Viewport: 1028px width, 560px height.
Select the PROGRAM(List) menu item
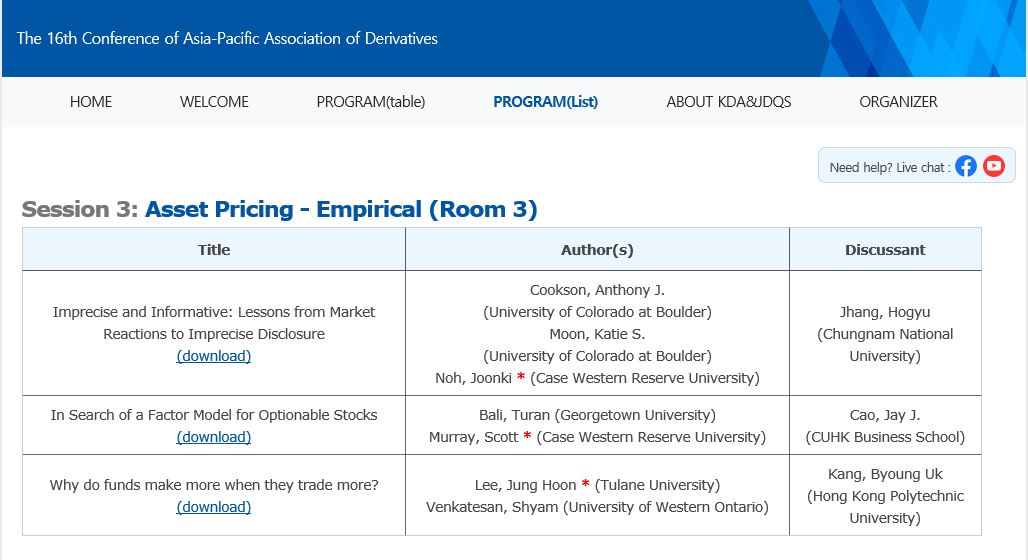pyautogui.click(x=545, y=102)
